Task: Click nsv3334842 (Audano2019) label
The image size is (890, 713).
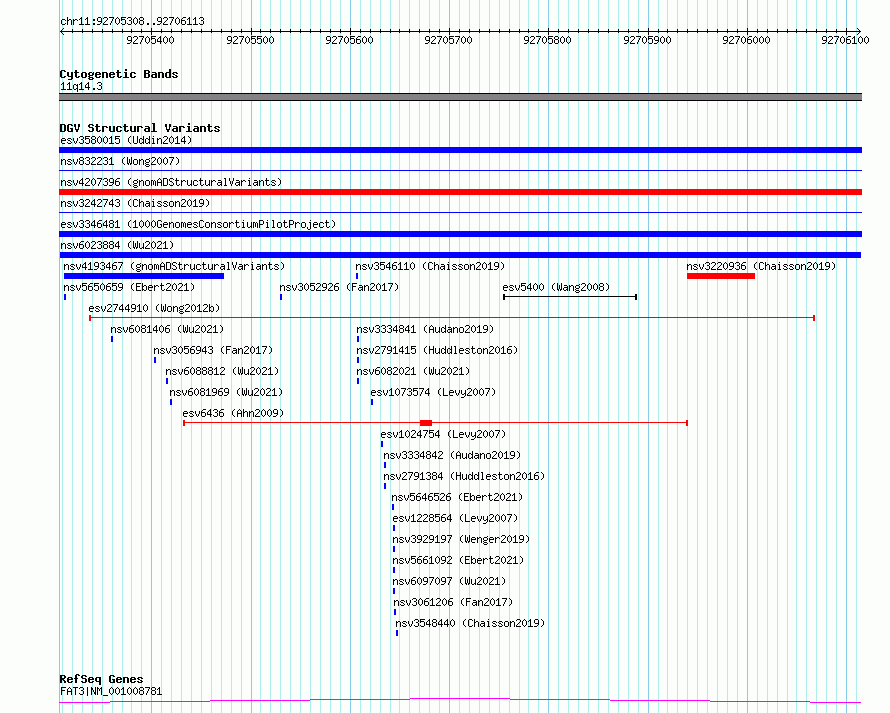Action: coord(452,455)
